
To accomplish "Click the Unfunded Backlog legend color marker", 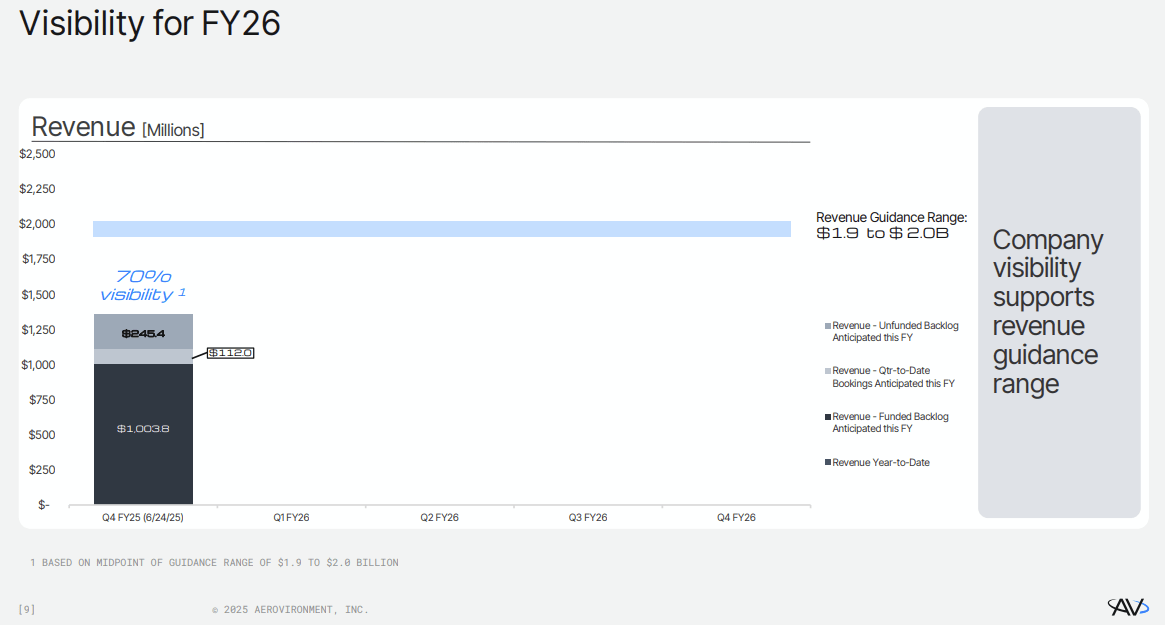I will point(828,326).
